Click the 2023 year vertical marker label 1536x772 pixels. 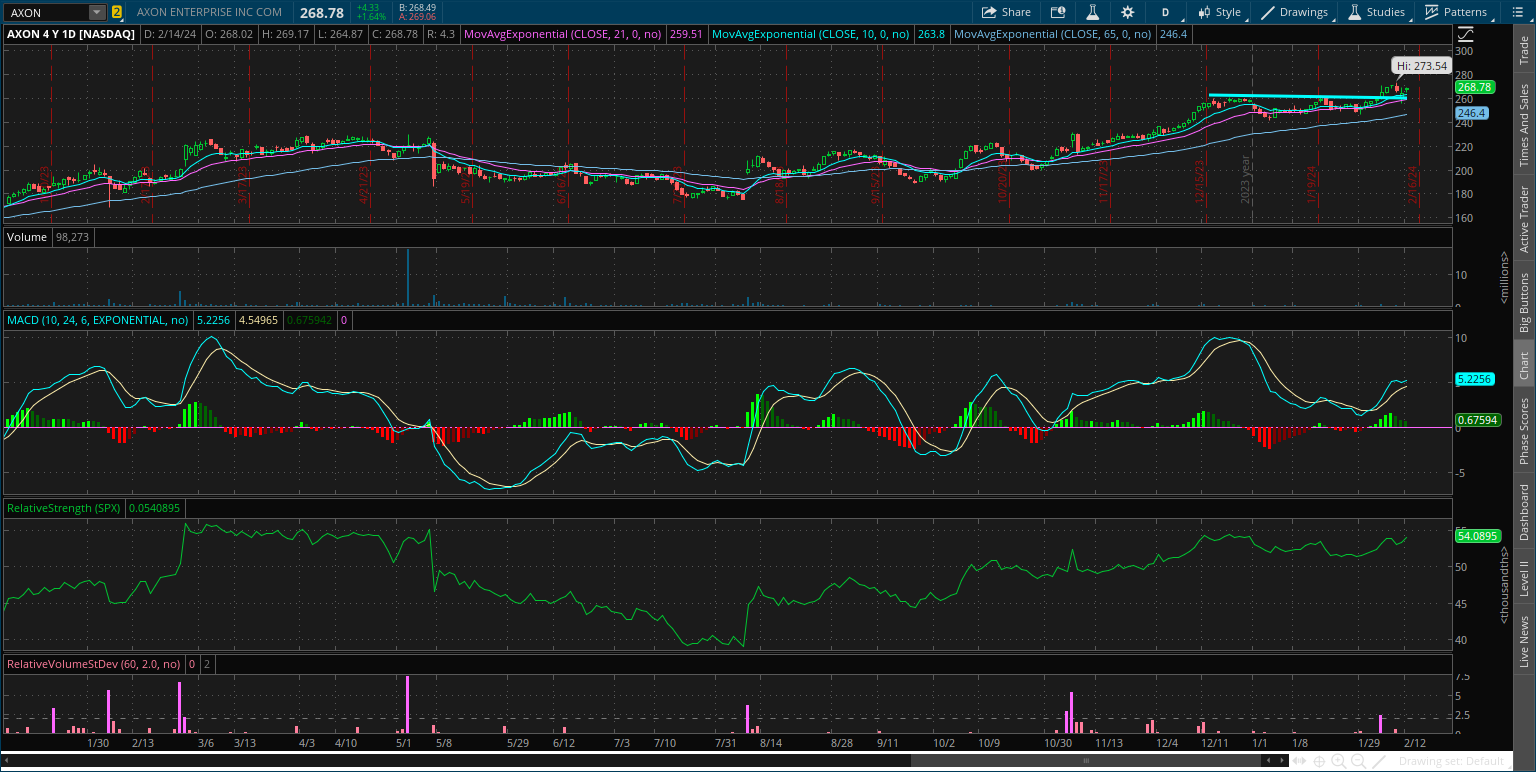[x=1246, y=180]
